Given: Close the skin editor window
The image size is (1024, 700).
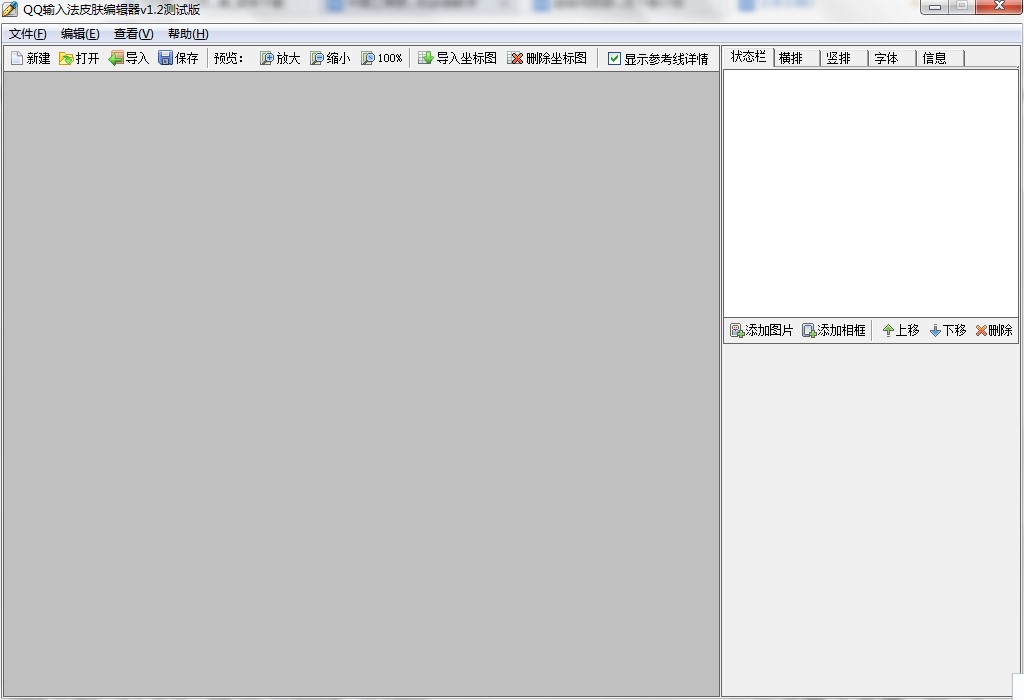Looking at the screenshot, I should click(x=999, y=7).
